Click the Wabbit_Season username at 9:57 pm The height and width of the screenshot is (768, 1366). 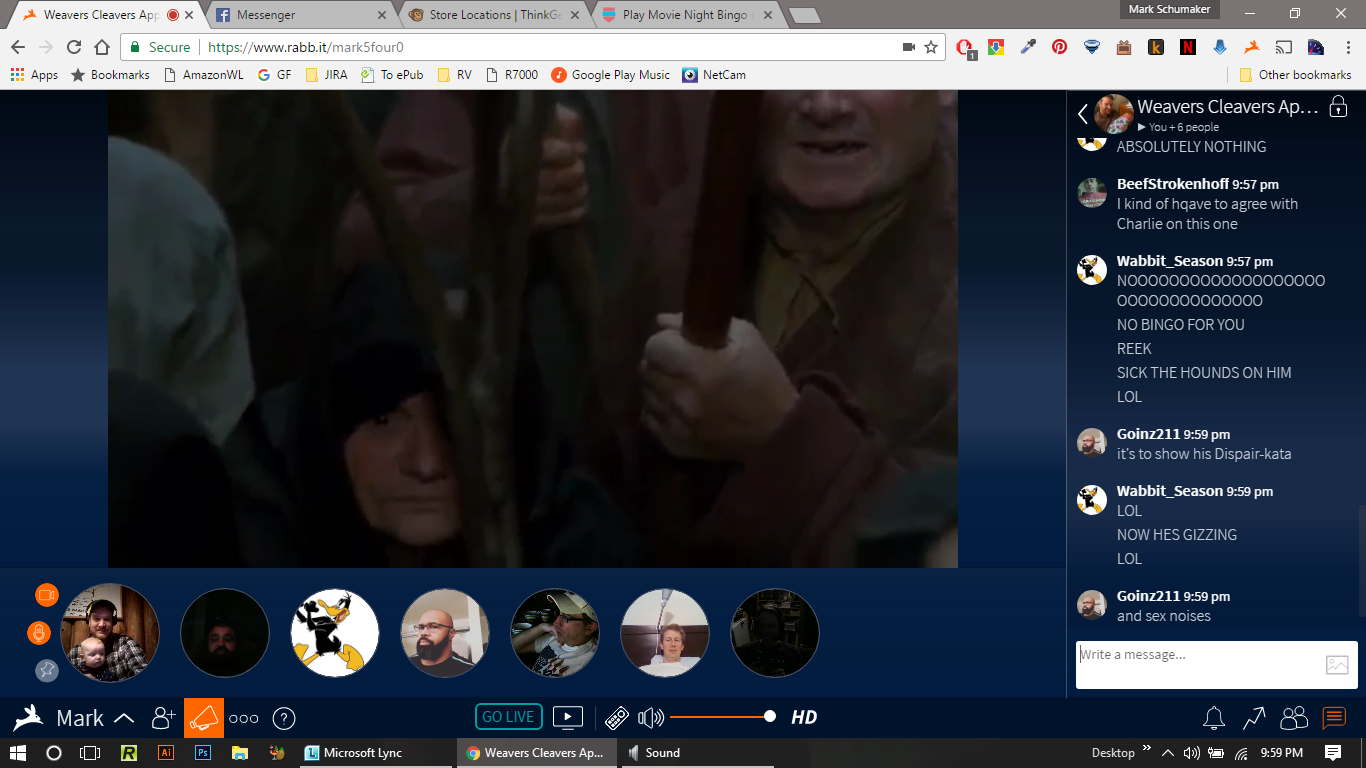pos(1170,261)
